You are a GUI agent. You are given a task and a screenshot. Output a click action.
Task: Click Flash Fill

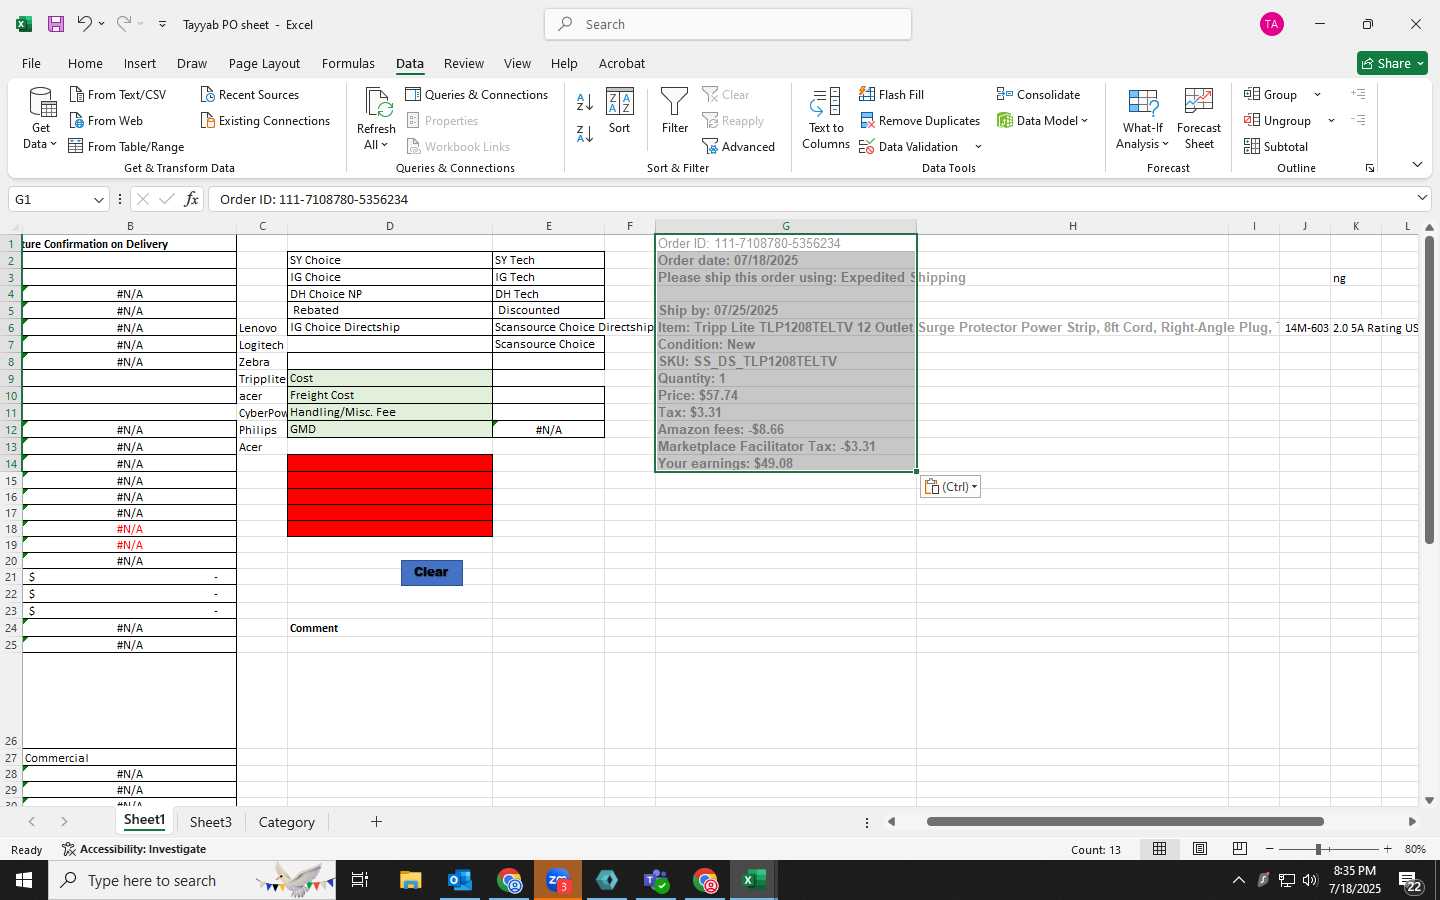click(891, 94)
